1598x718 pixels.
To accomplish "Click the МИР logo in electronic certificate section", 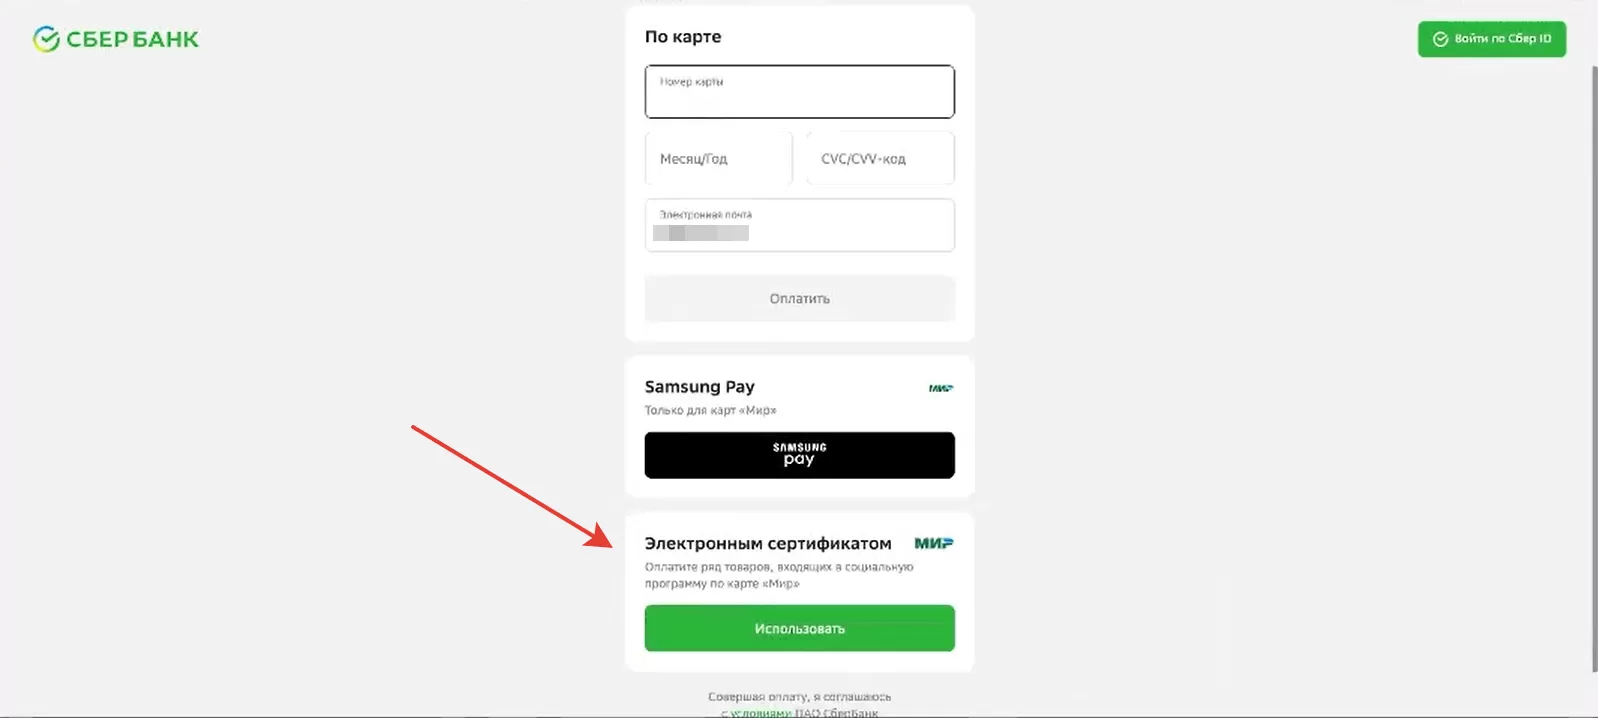I will [934, 543].
